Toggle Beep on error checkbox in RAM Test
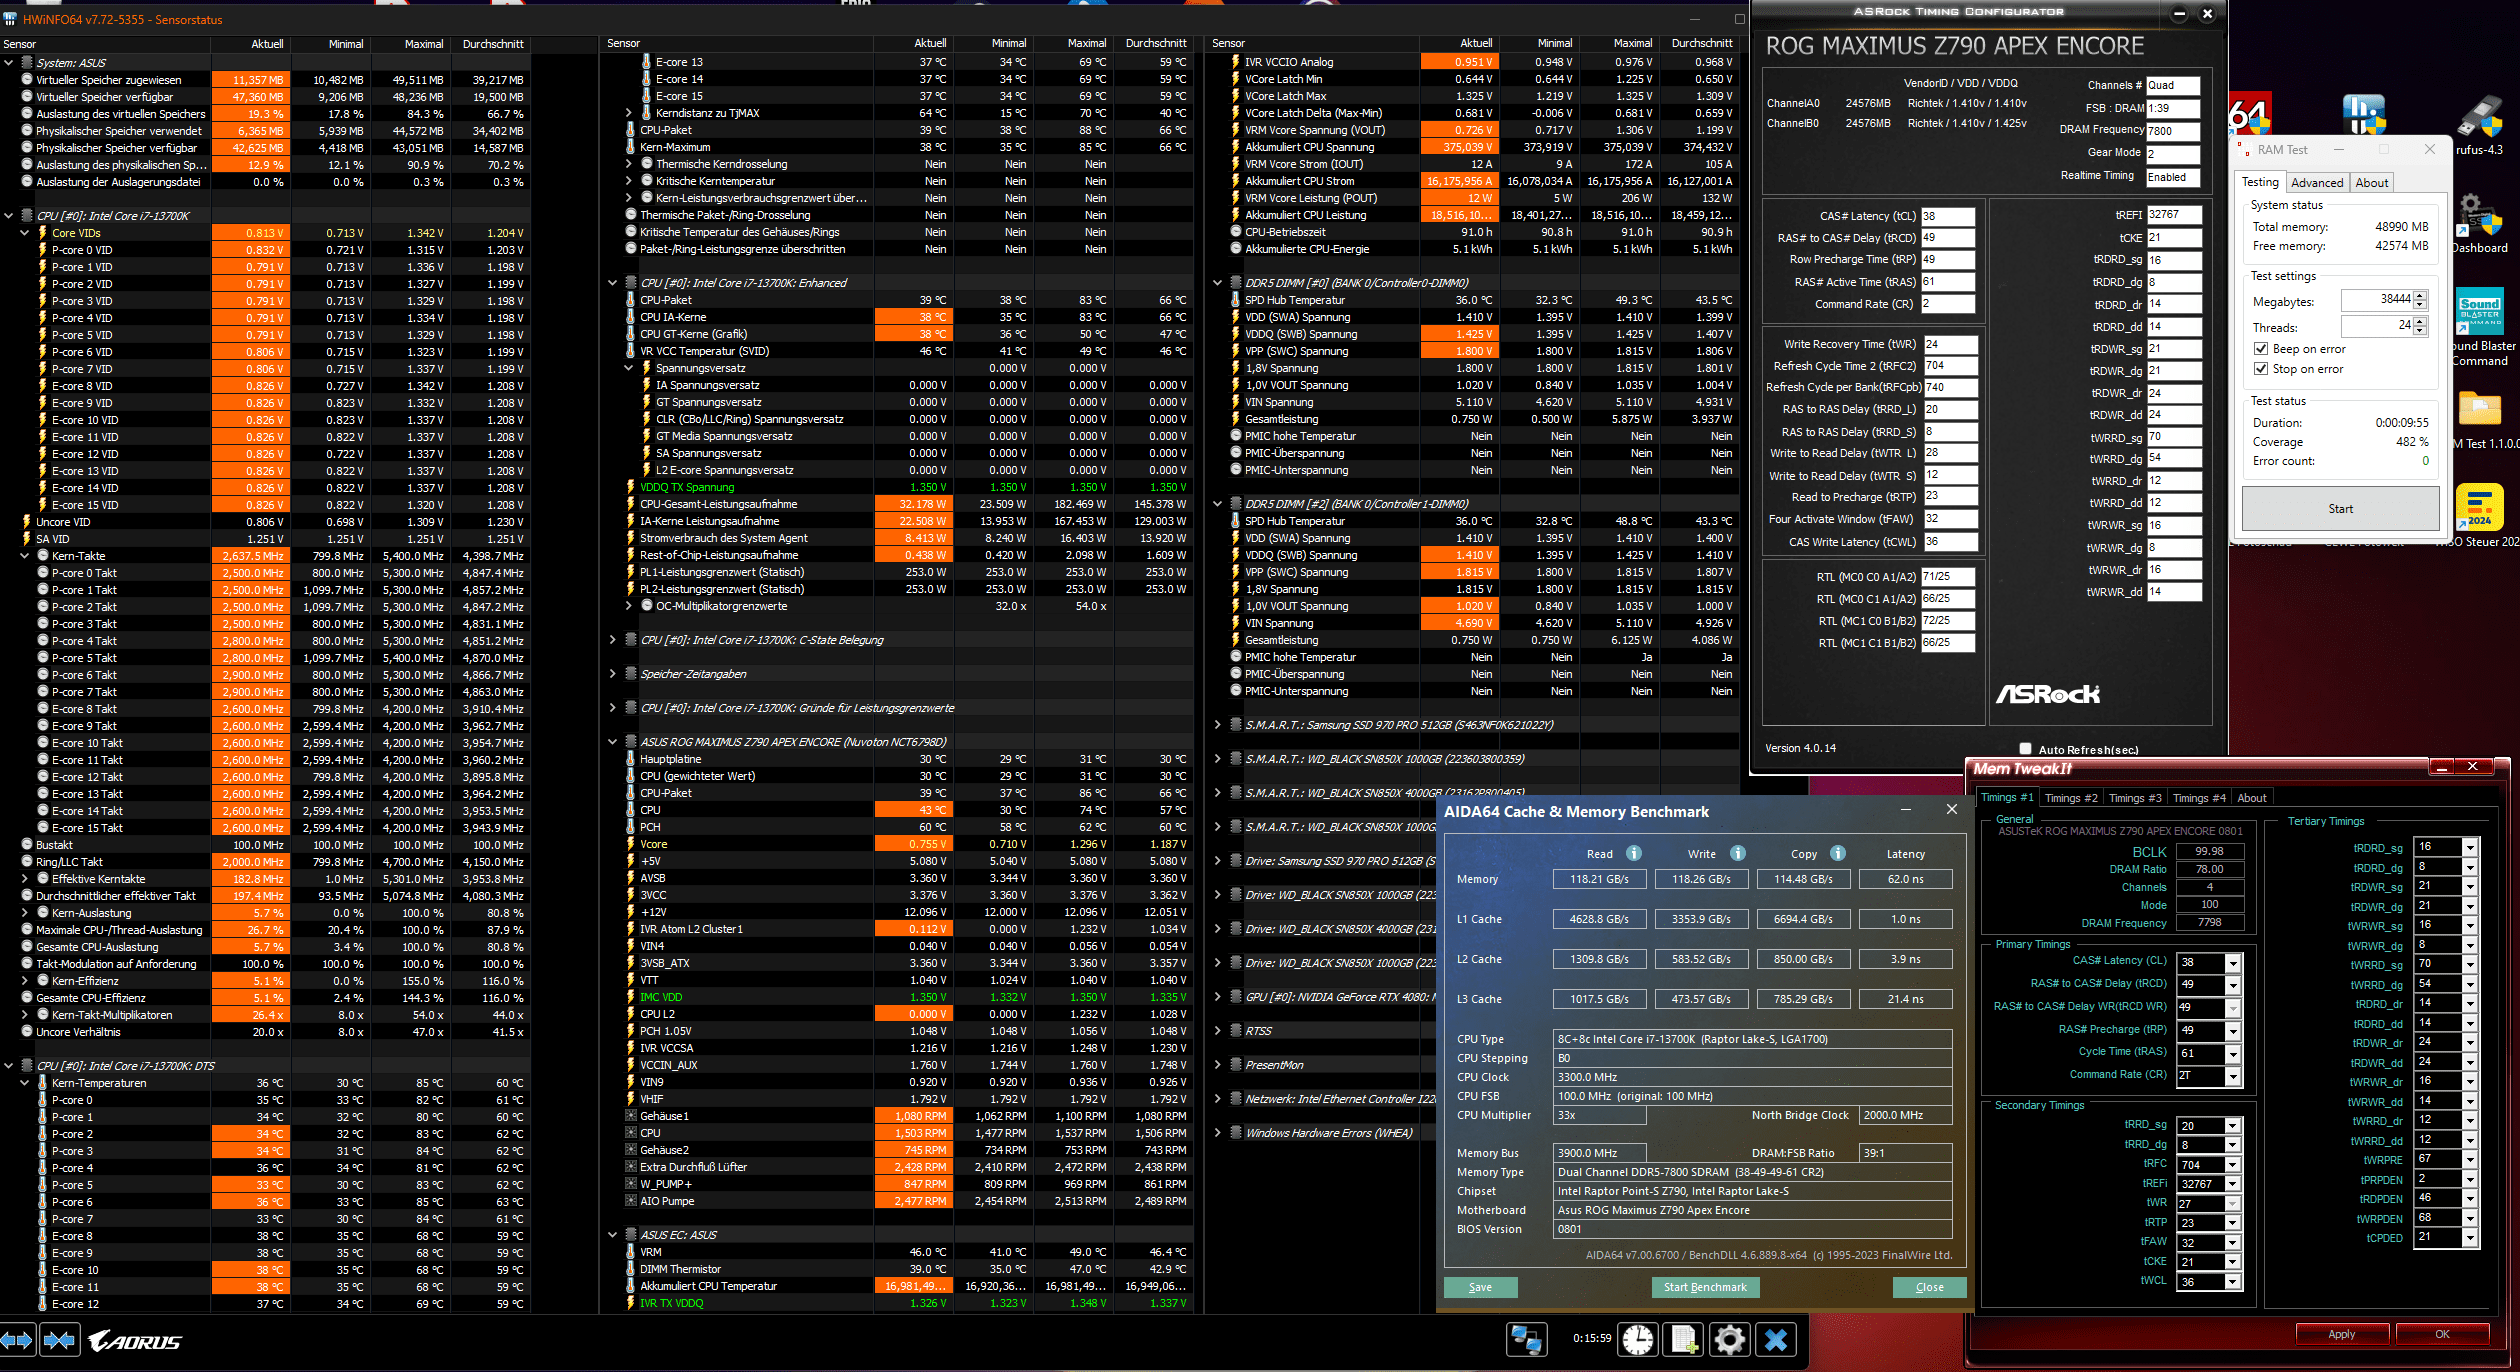The width and height of the screenshot is (2520, 1372). click(x=2261, y=349)
